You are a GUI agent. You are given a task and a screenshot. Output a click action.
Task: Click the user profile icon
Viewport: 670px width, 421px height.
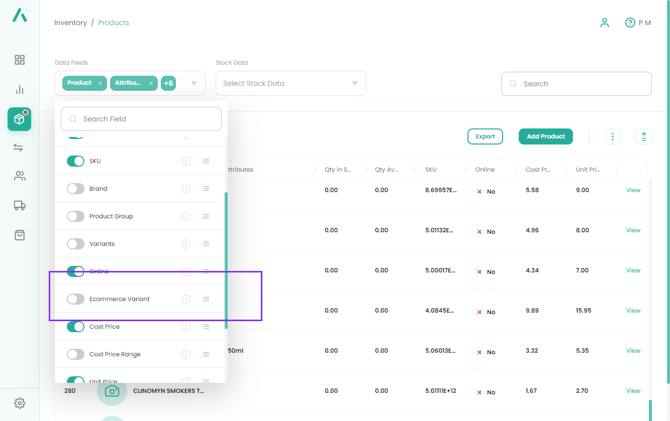click(x=604, y=22)
